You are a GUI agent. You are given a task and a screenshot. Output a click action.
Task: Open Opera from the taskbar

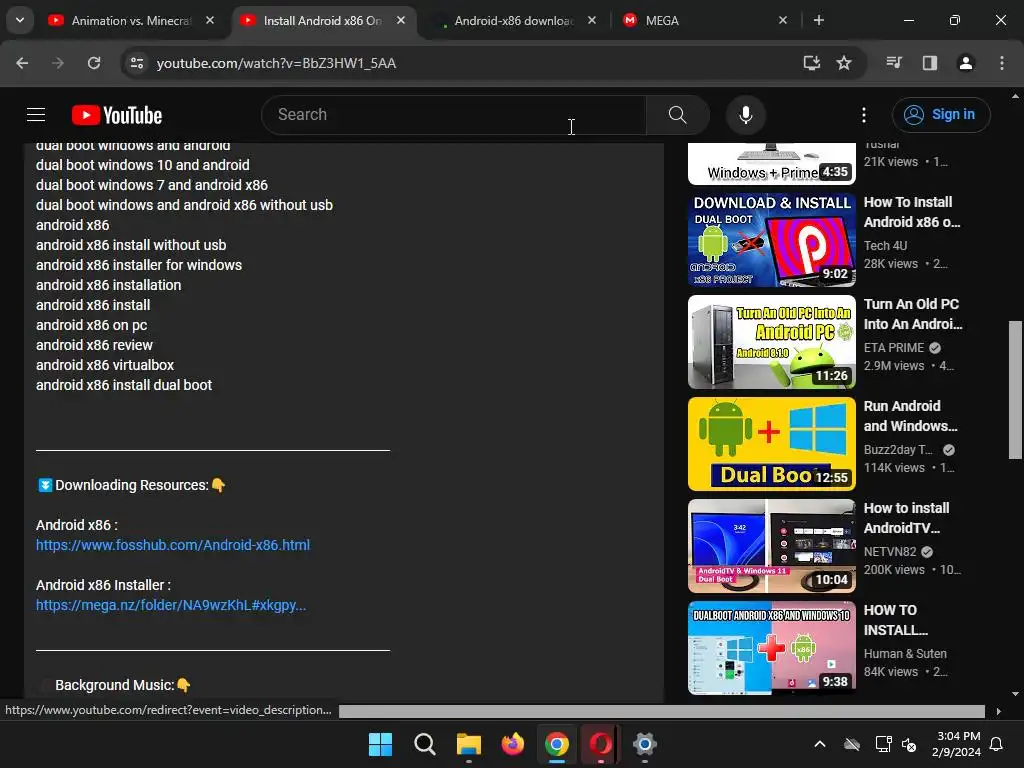[601, 744]
